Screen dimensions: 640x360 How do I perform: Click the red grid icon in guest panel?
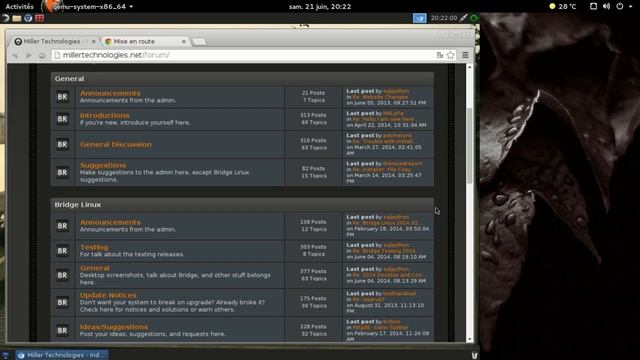coord(39,18)
